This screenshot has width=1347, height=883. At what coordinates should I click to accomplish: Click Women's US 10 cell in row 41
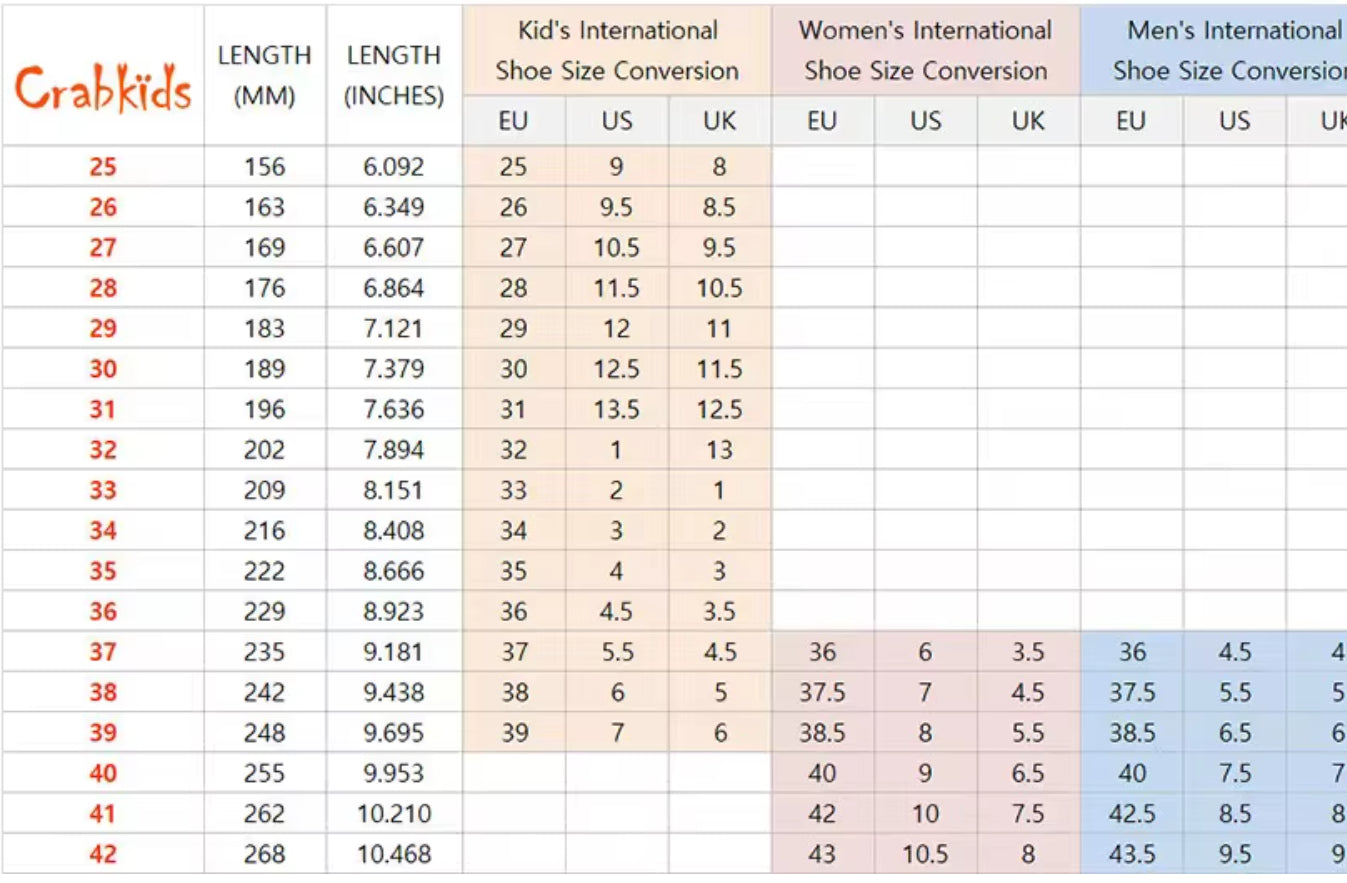[926, 814]
